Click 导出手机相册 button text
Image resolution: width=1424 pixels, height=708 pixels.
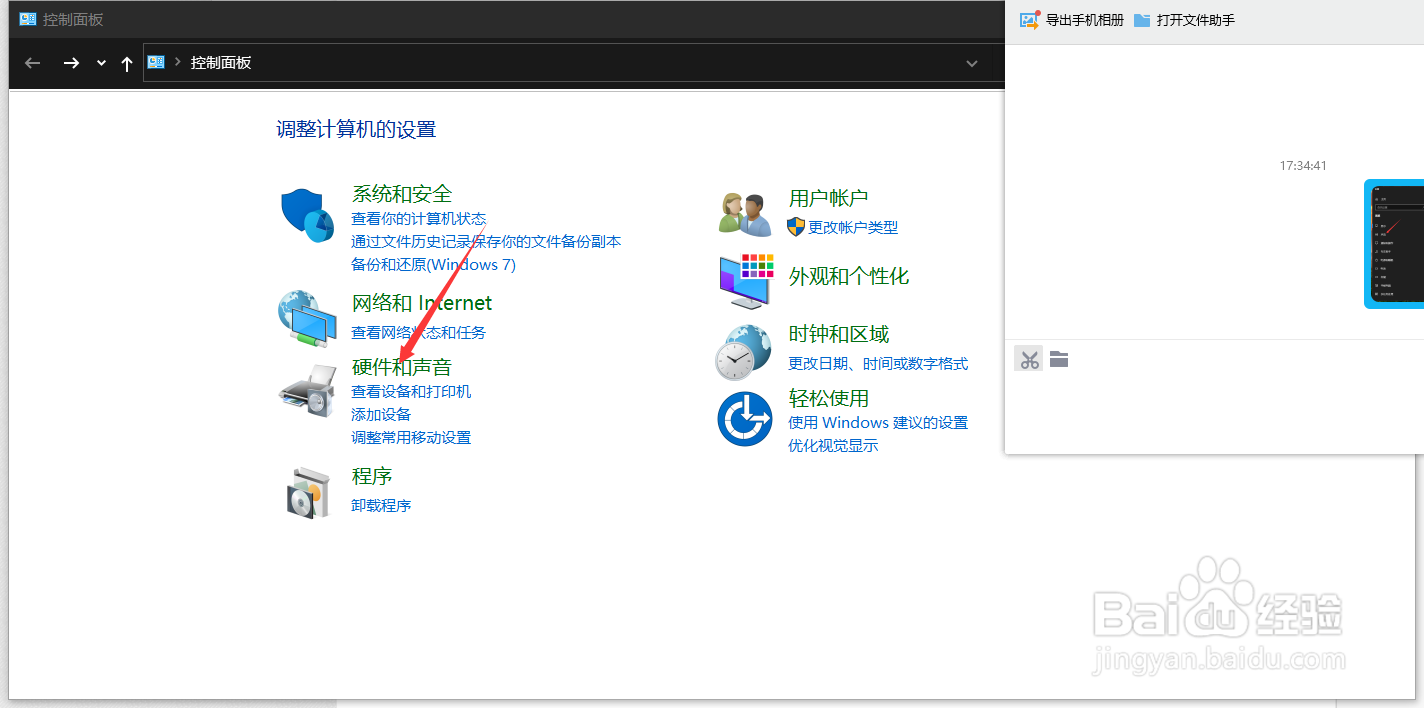(x=1085, y=20)
